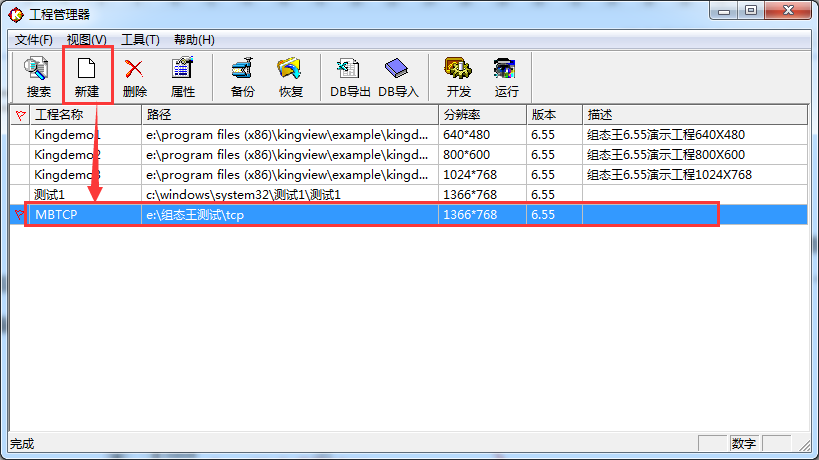Launch 开发 (Develop) environment icon
Viewport: 819px width, 460px height.
[x=458, y=77]
